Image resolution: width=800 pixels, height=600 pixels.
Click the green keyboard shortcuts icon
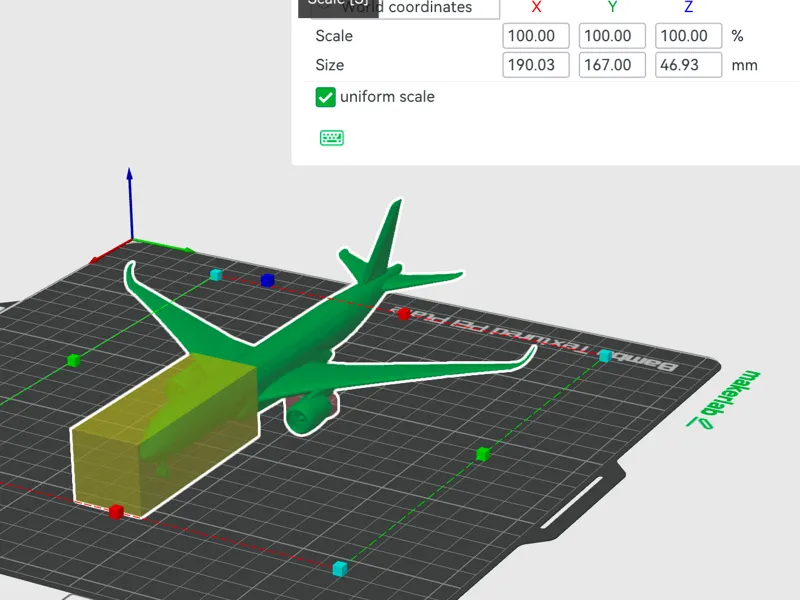[x=332, y=138]
